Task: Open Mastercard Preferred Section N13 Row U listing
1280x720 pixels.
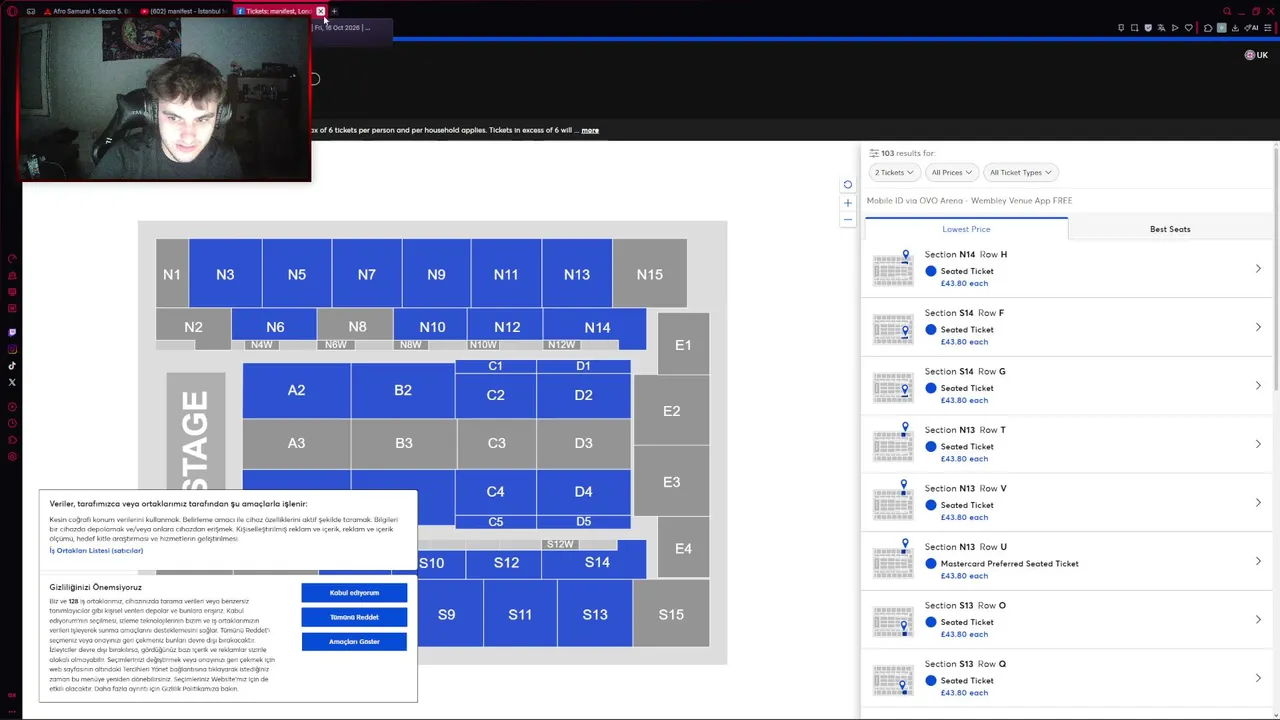Action: coord(1068,561)
